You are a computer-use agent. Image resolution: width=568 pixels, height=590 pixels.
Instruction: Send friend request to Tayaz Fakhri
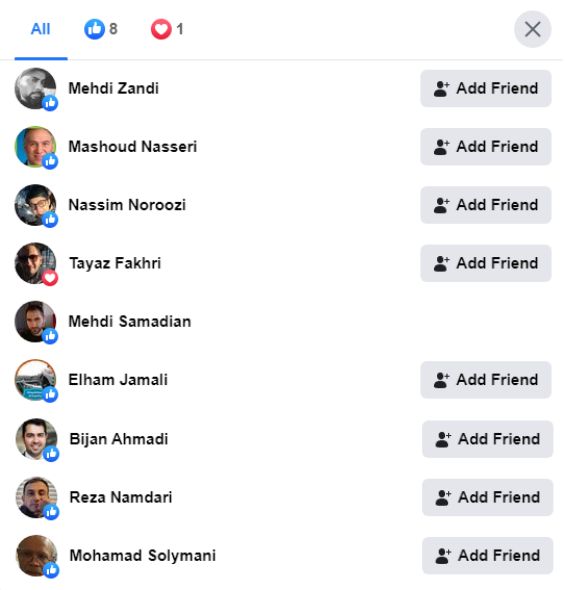[486, 263]
